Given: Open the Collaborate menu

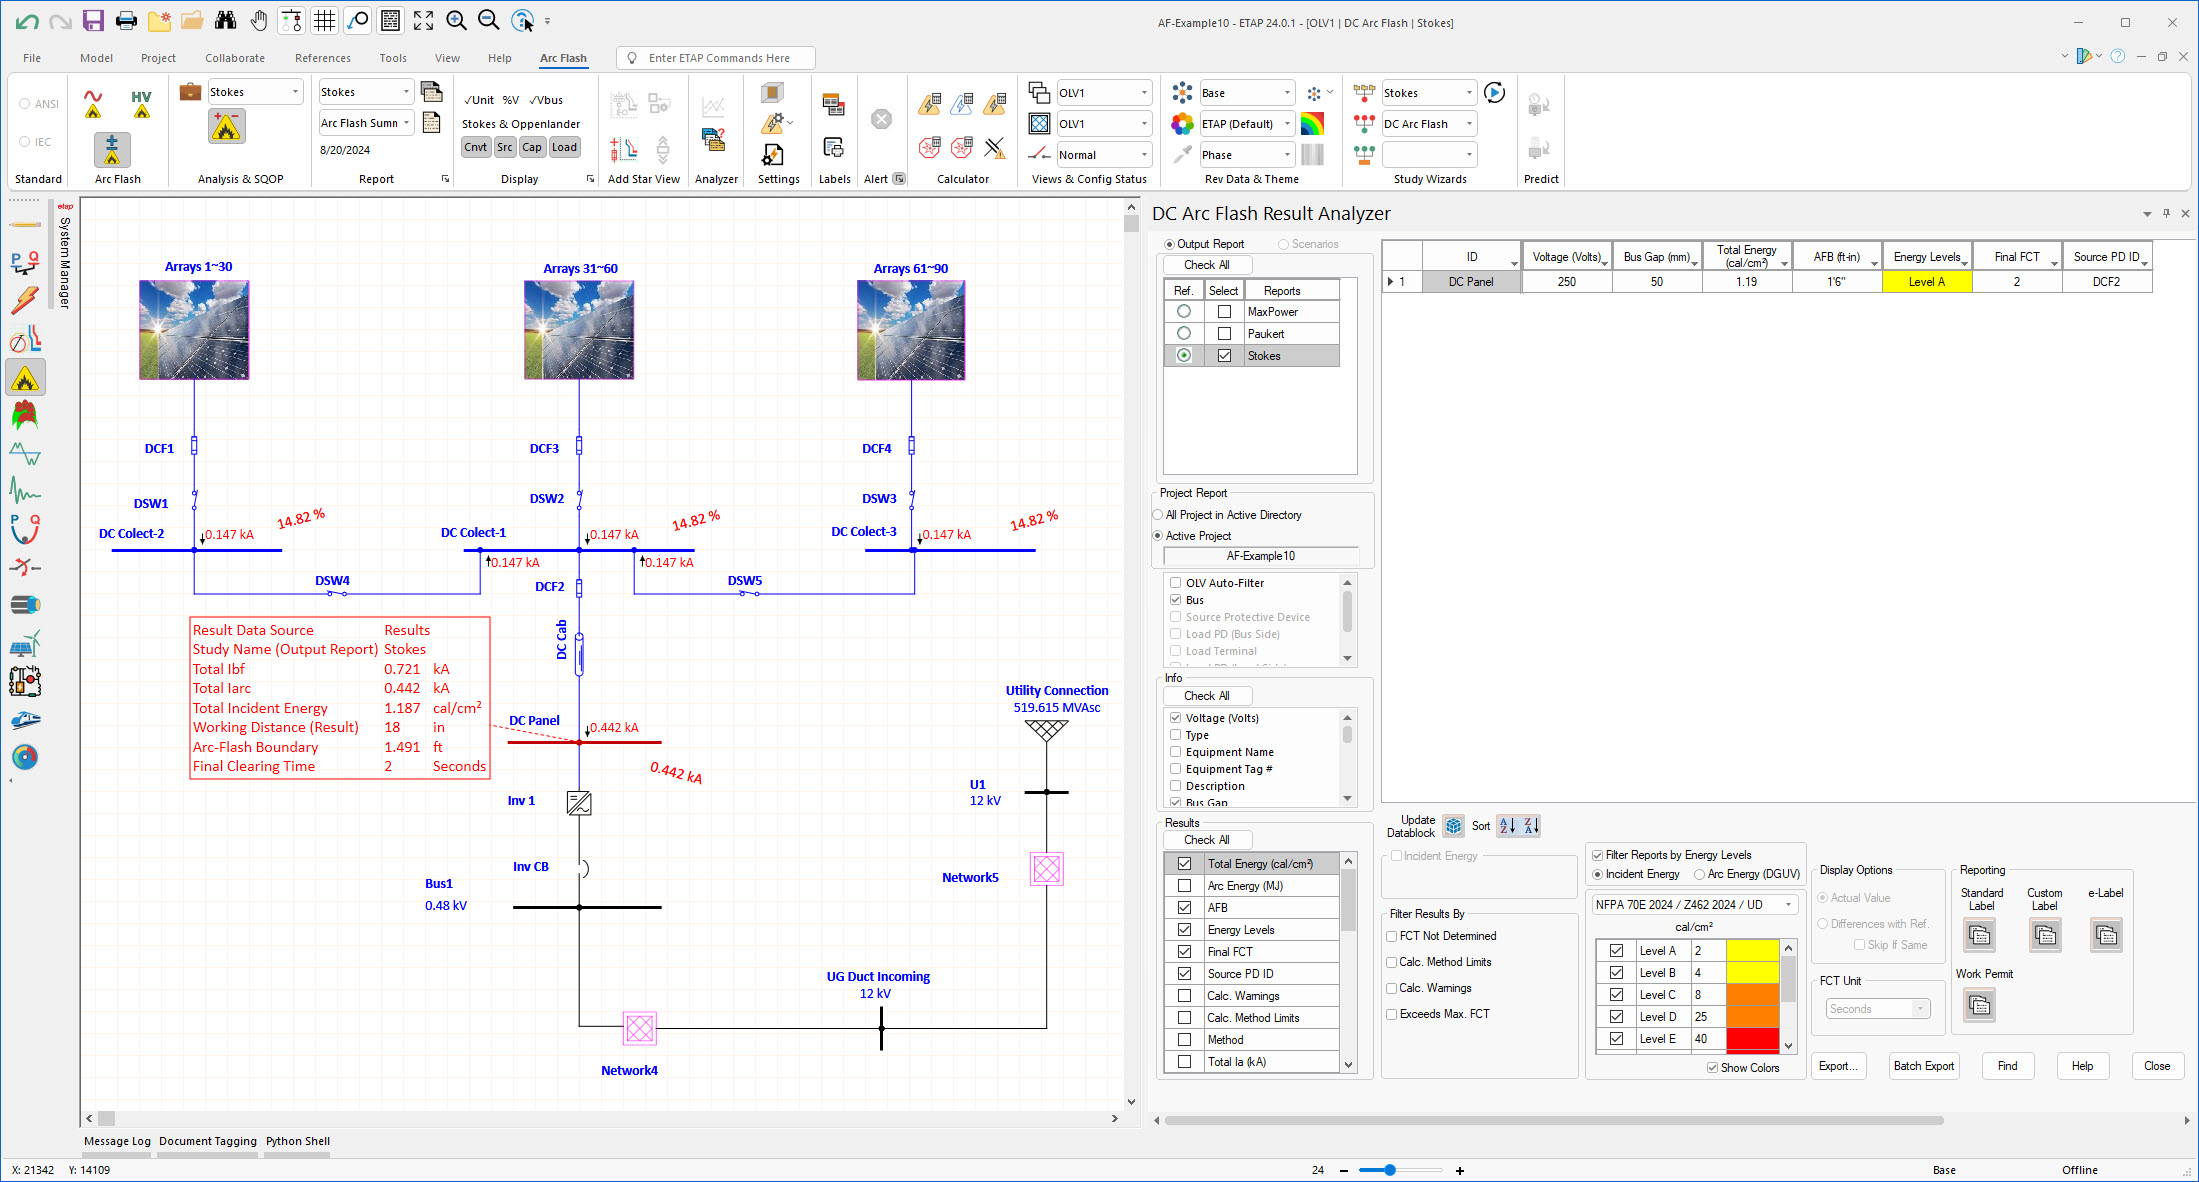Looking at the screenshot, I should [234, 57].
